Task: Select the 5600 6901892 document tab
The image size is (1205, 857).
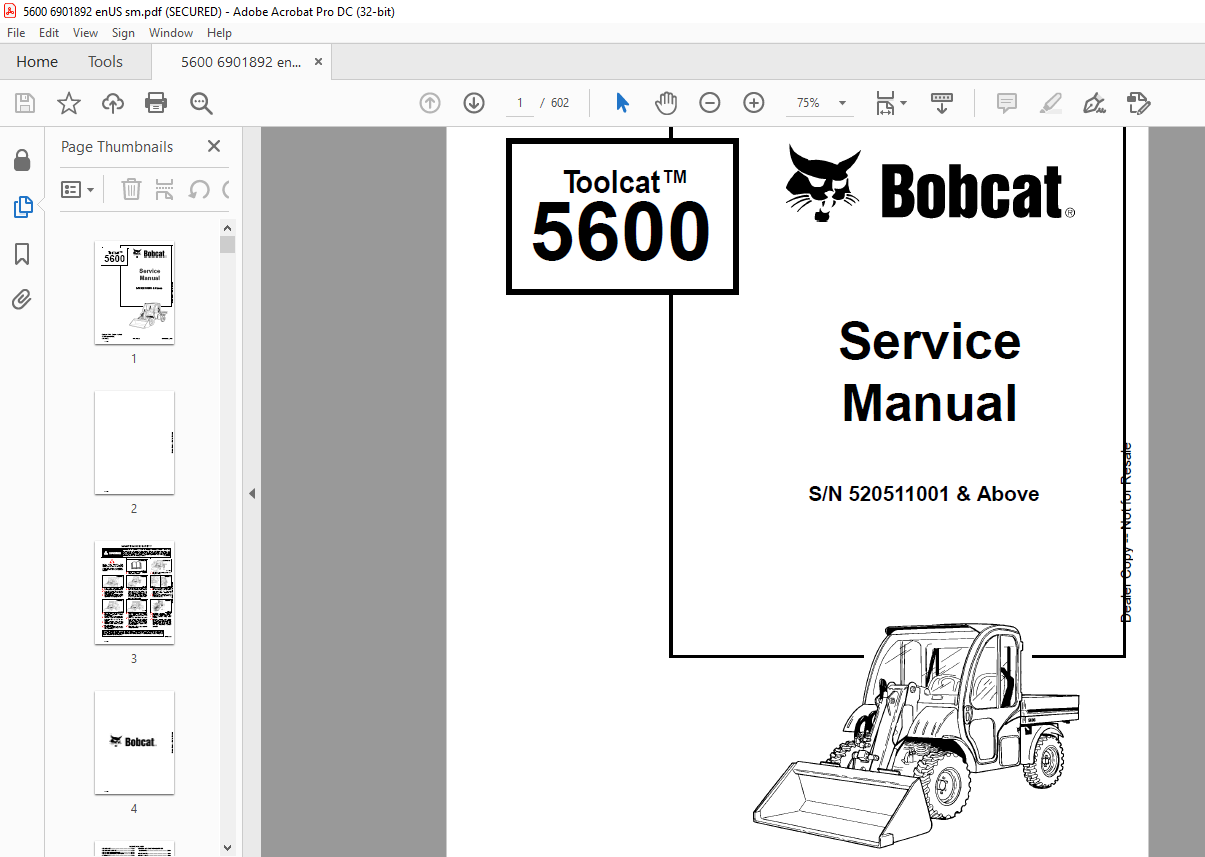Action: click(241, 62)
